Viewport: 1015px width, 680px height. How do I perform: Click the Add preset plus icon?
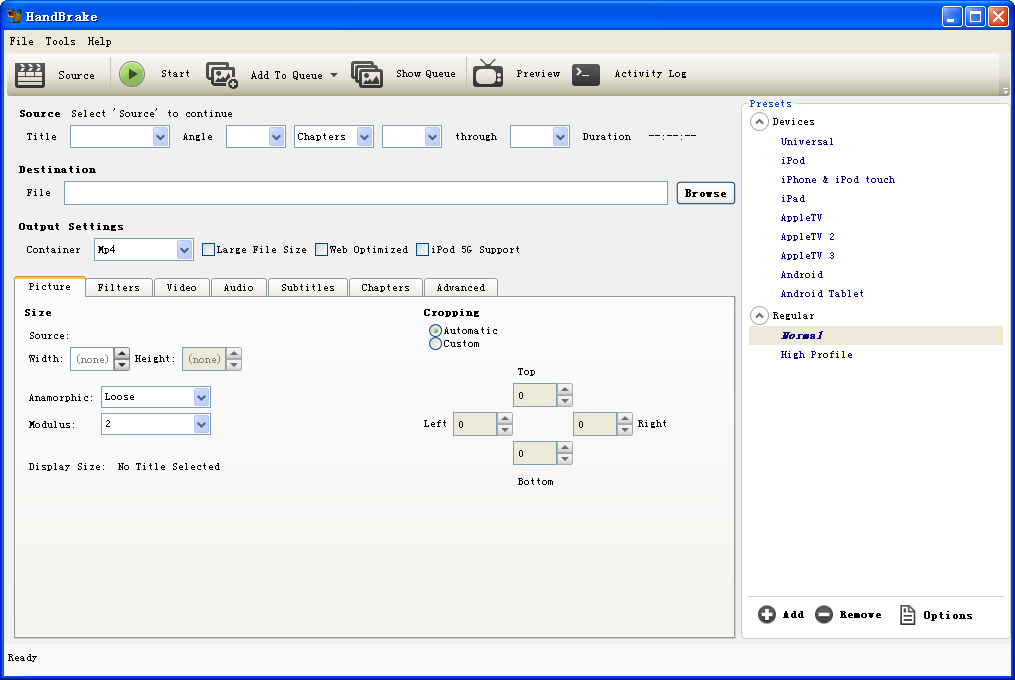tap(766, 615)
